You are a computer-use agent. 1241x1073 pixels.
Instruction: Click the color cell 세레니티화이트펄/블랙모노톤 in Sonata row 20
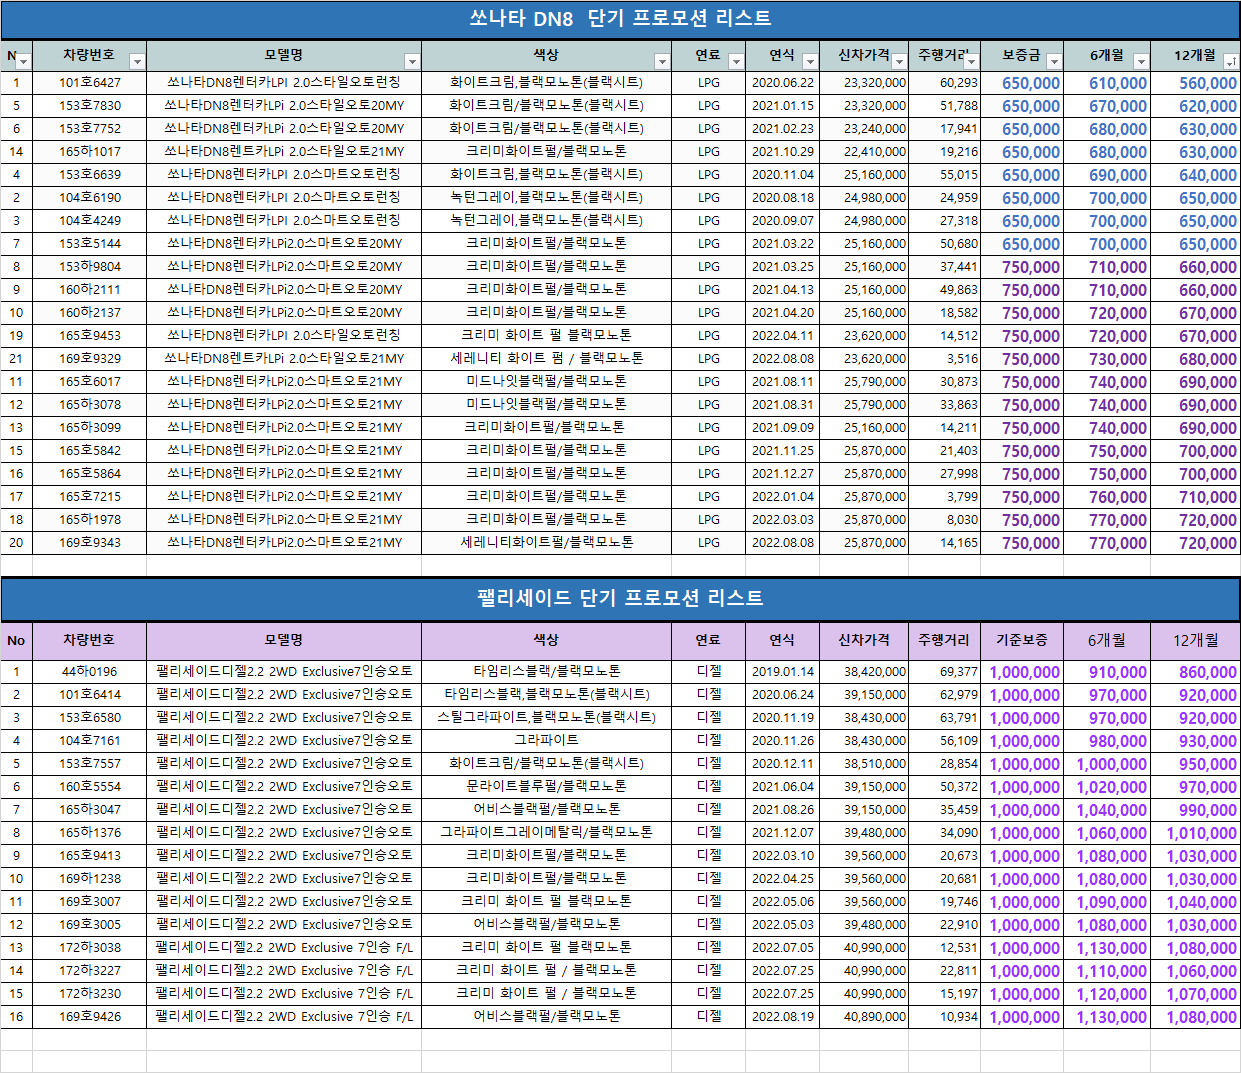coord(546,543)
